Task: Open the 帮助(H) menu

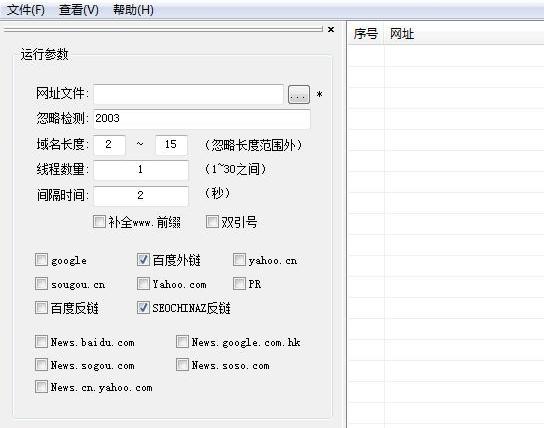Action: click(x=133, y=10)
